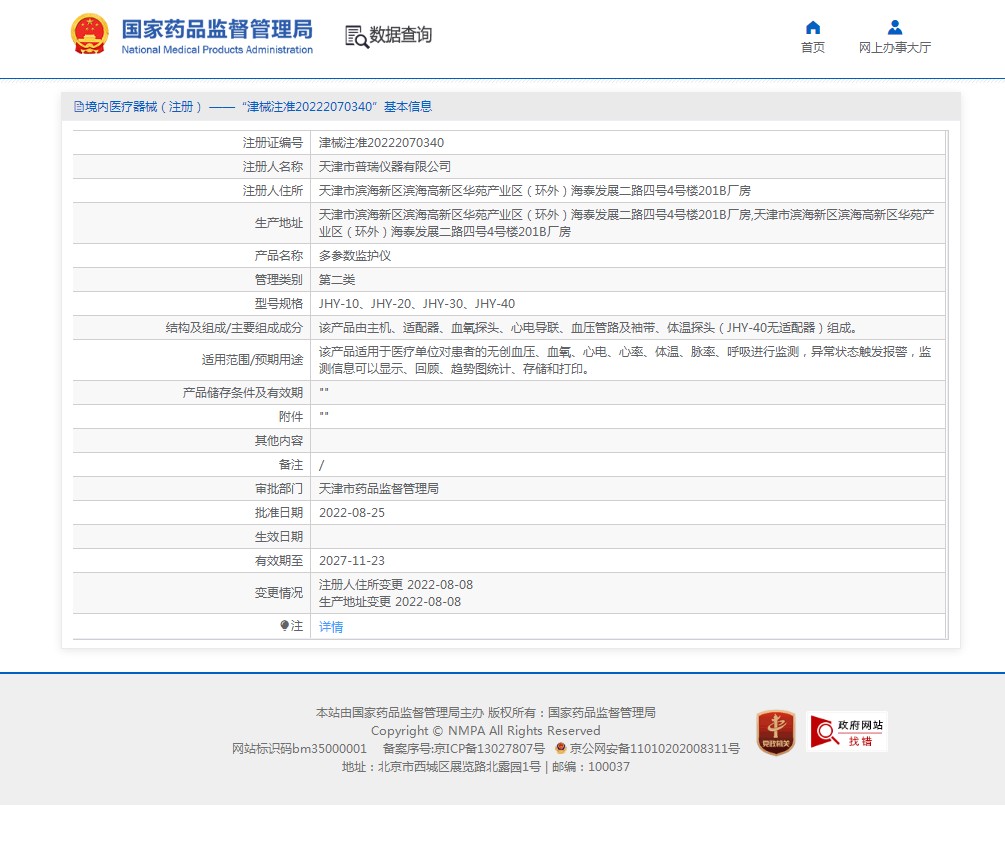
Task: Click the 审批部门 row label
Action: pyautogui.click(x=278, y=488)
